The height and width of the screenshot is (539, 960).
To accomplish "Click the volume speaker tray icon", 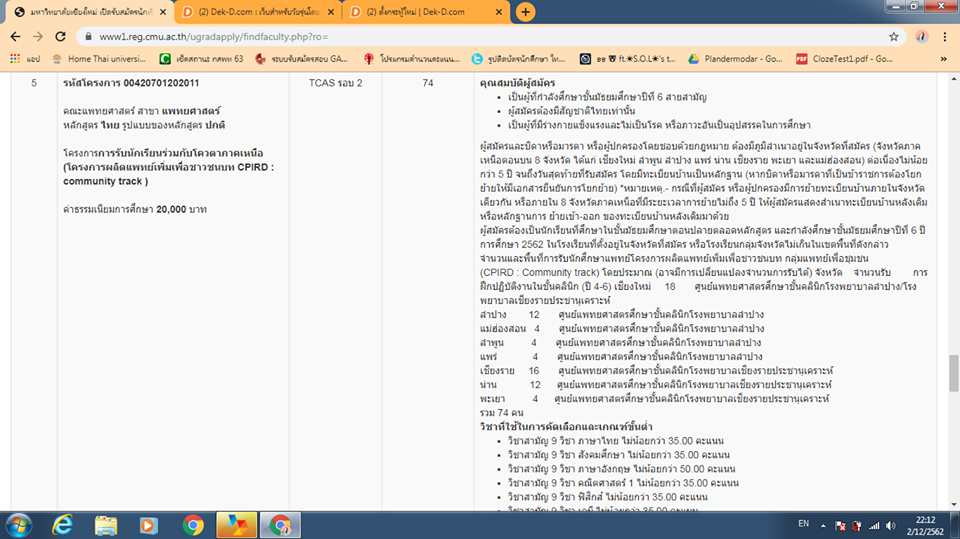I will click(891, 526).
